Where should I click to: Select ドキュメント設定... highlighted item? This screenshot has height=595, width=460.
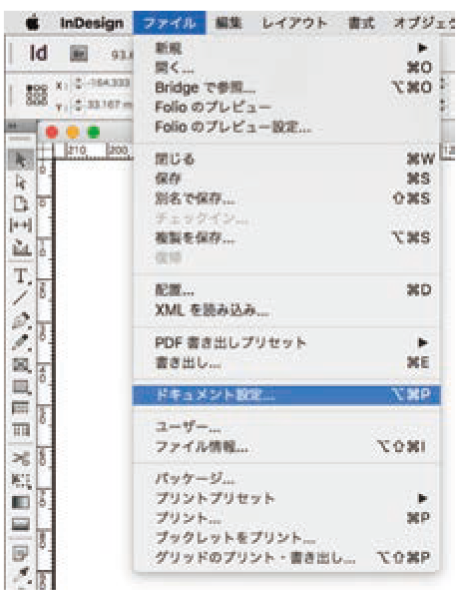tap(286, 395)
